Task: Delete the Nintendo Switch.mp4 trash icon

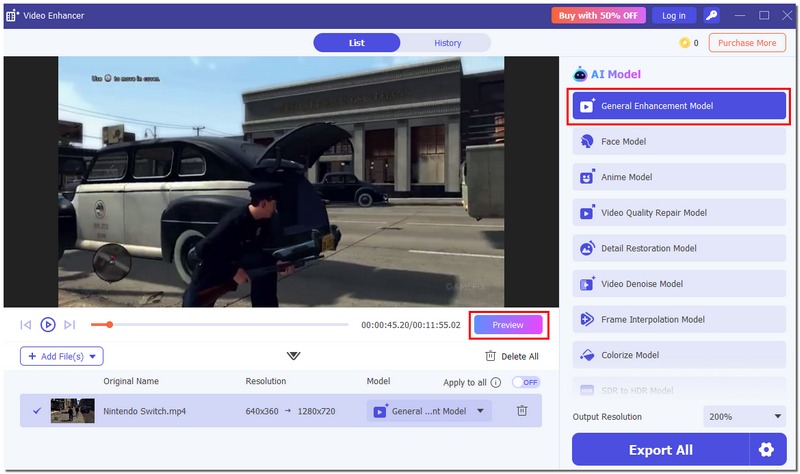Action: click(522, 411)
